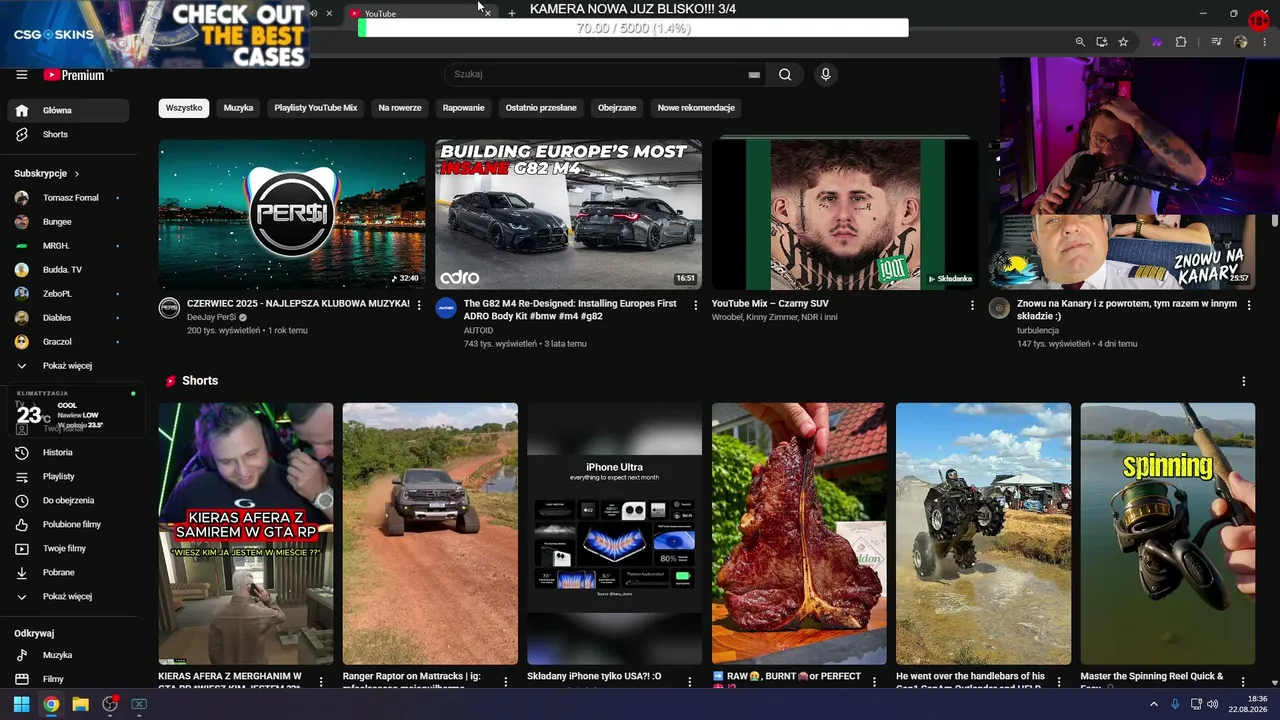Click the search magnifier button

point(785,74)
